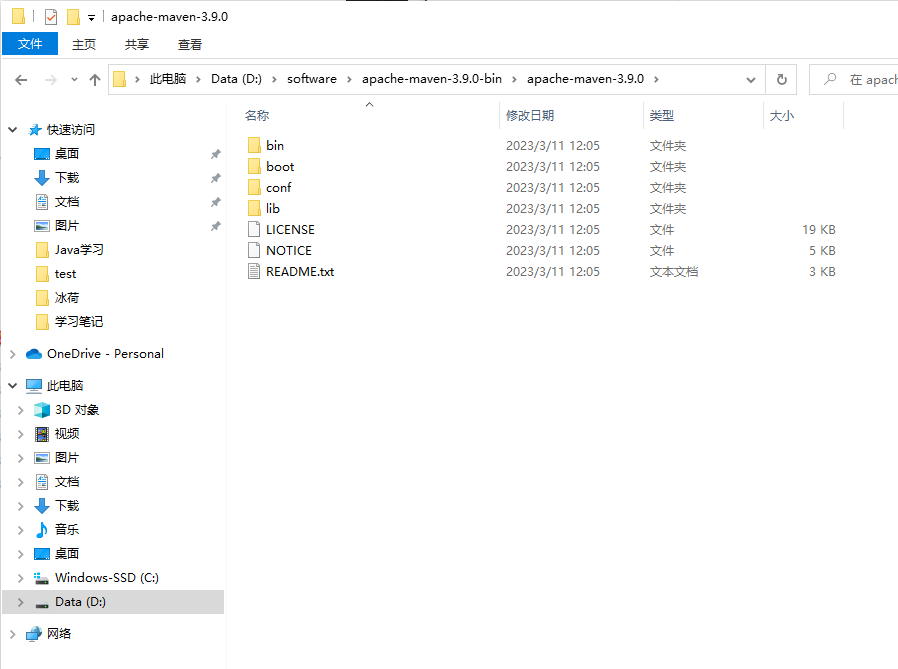Select the boot folder icon
Screen dimensions: 898x669
(x=254, y=167)
